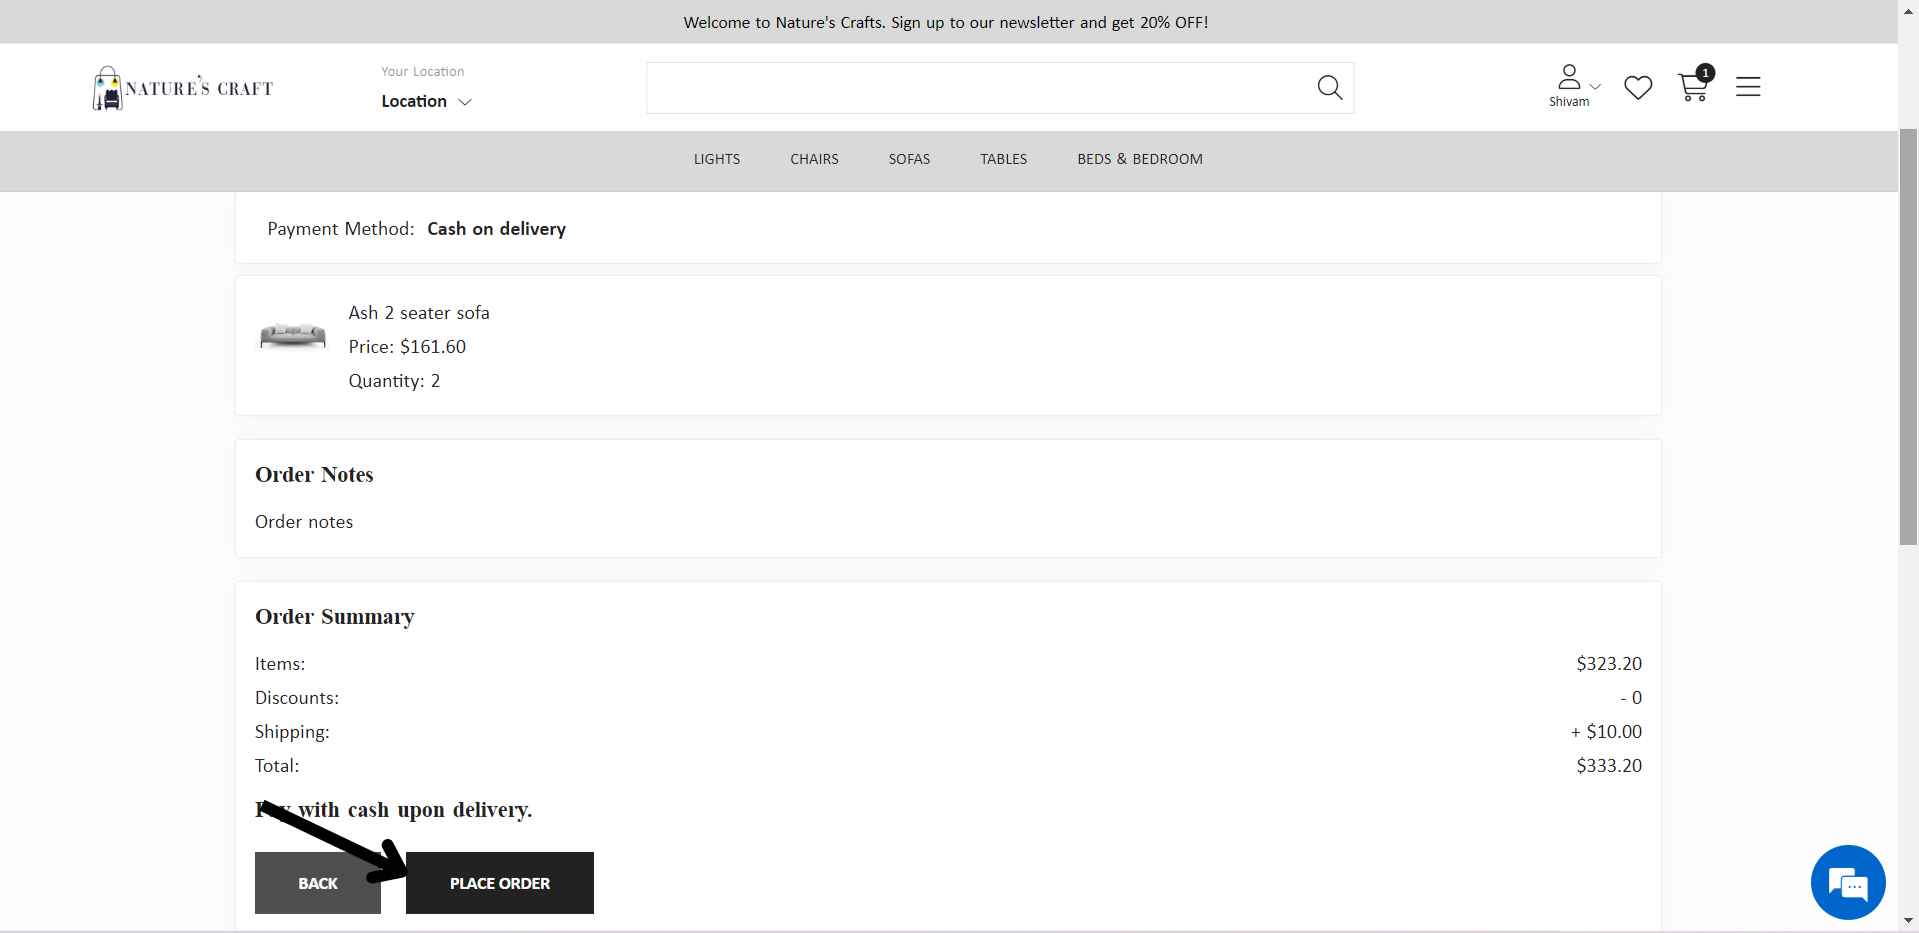
Task: Click the newsletter welcome banner text
Action: [946, 22]
